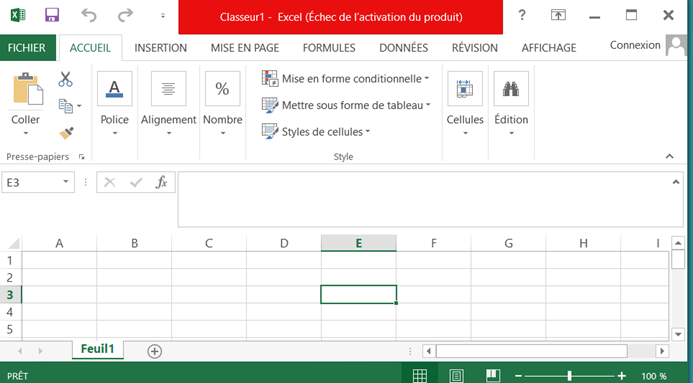The width and height of the screenshot is (693, 383).
Task: Select row 1 header
Action: (10, 260)
